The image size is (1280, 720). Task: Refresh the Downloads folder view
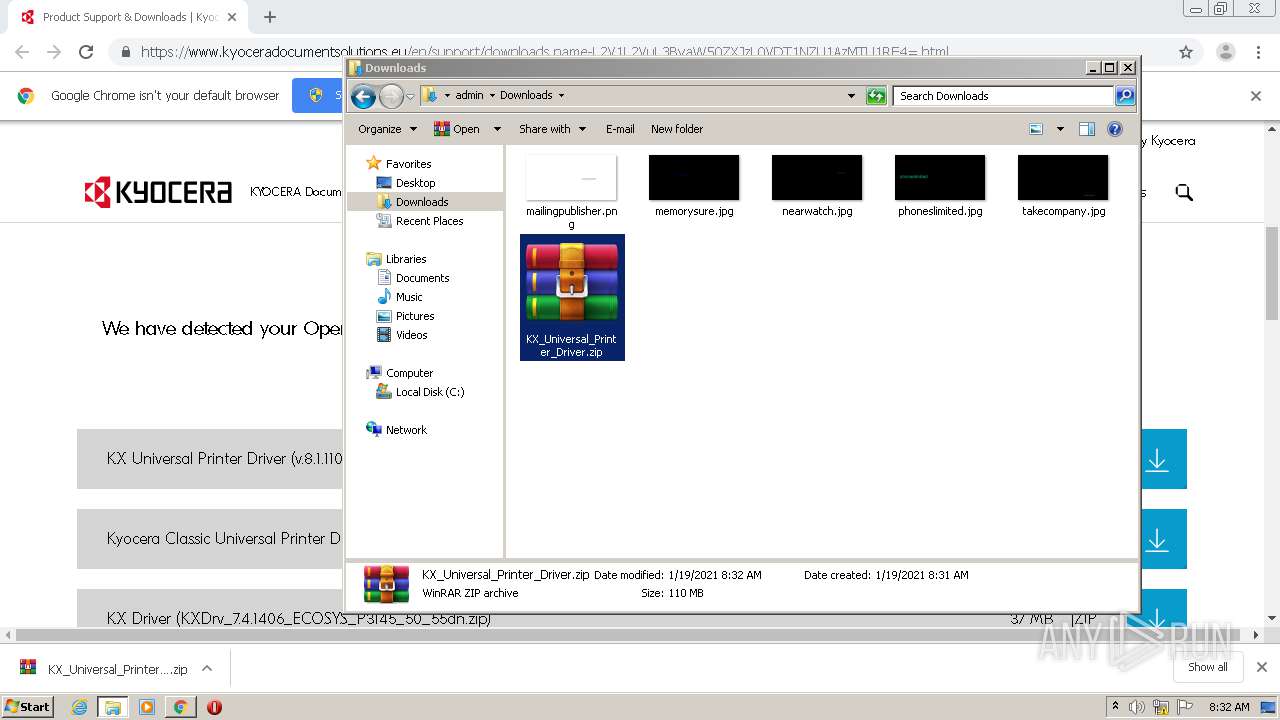(x=876, y=96)
